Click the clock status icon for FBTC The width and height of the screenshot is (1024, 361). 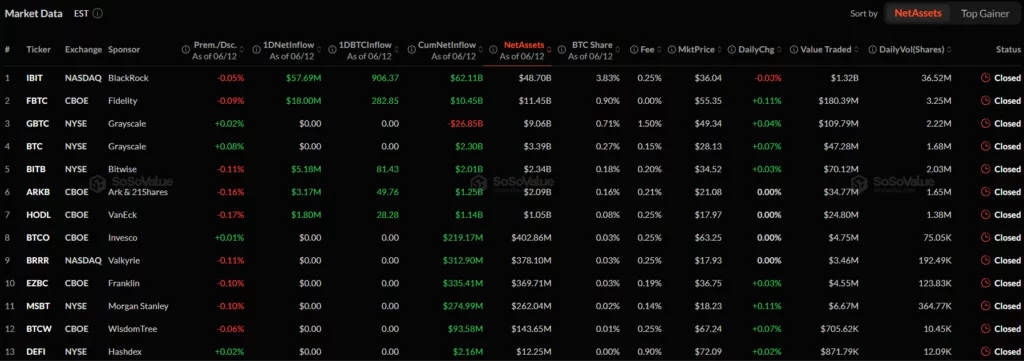coord(985,101)
